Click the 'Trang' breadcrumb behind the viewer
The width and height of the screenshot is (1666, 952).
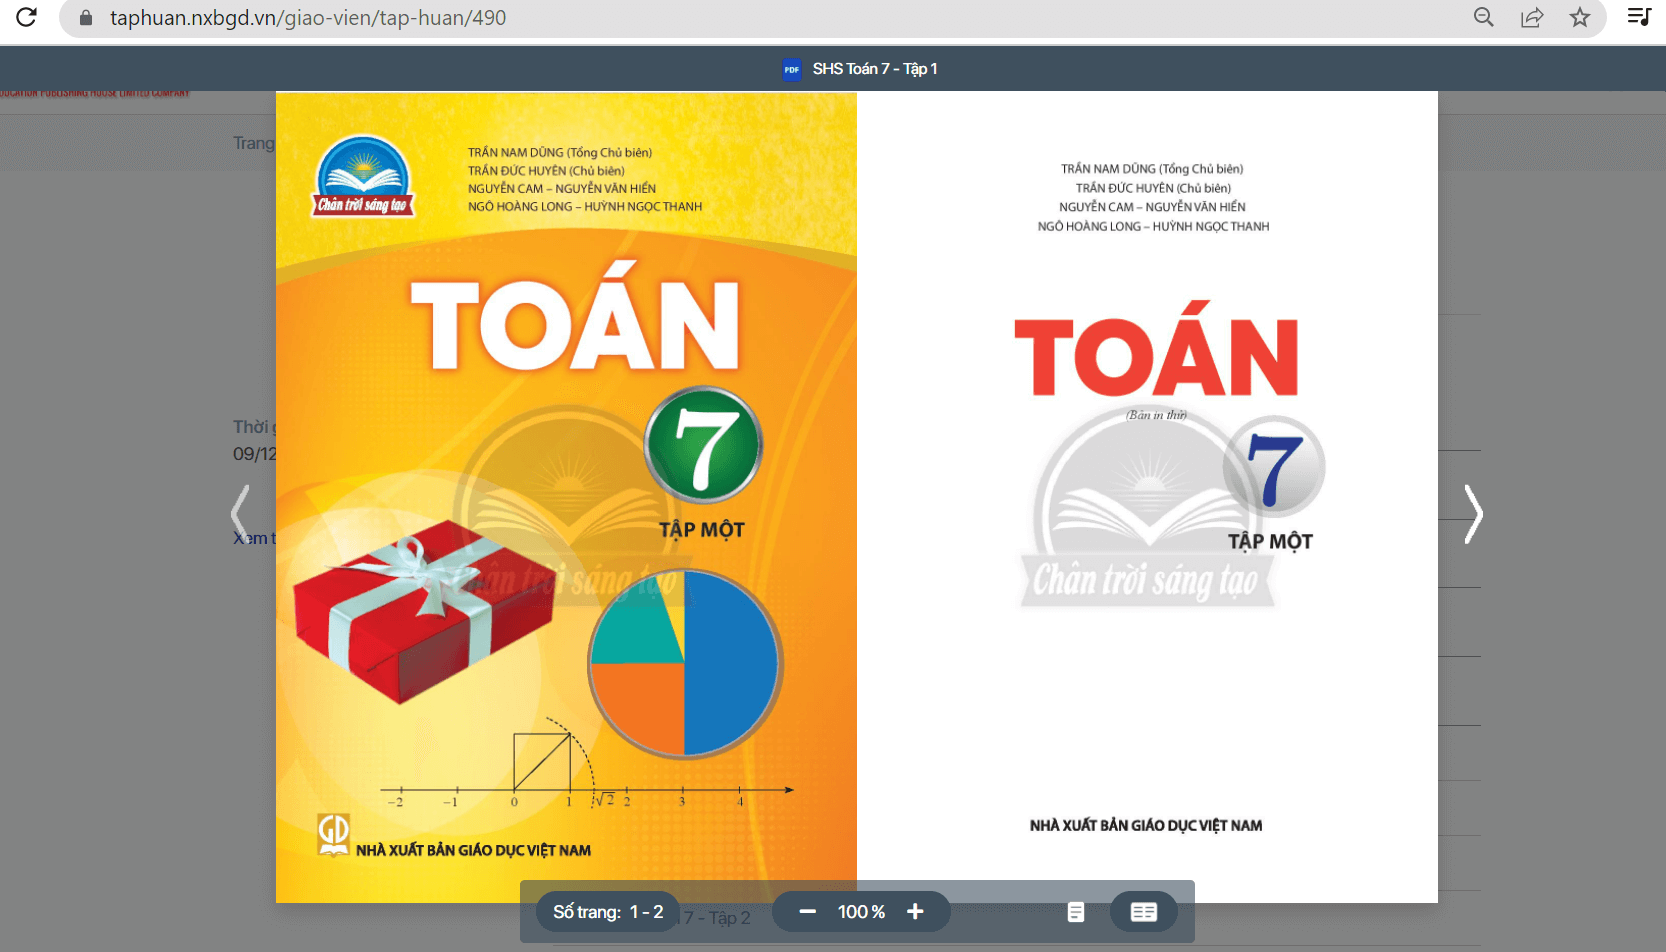(254, 143)
